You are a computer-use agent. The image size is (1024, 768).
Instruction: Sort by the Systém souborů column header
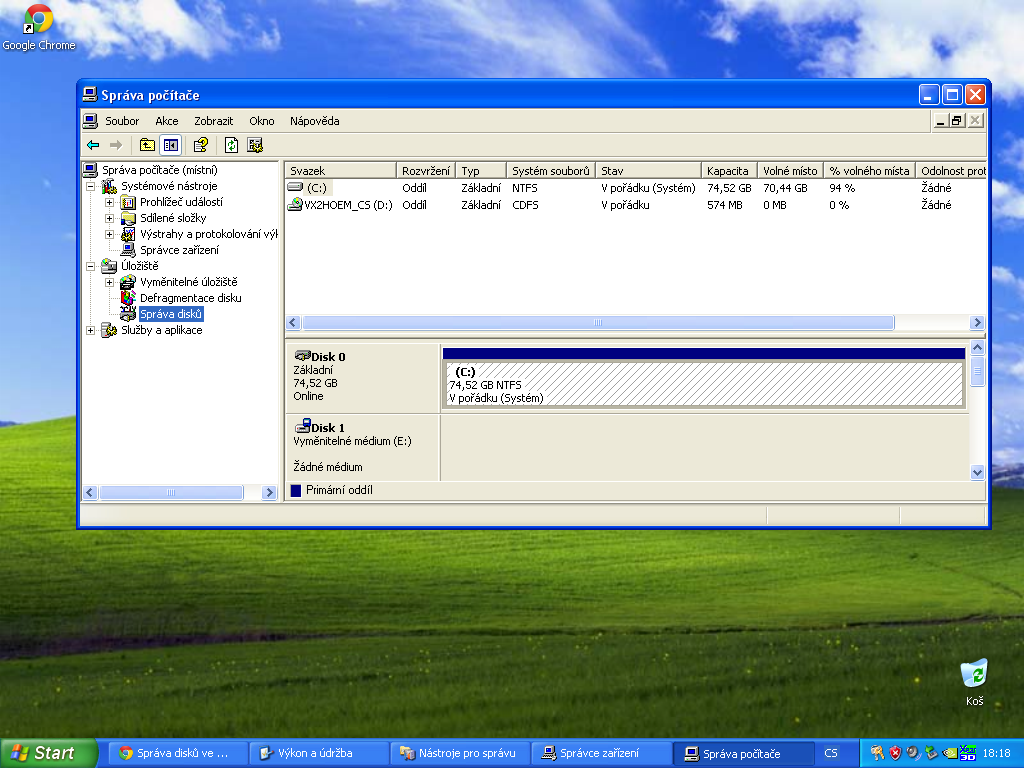click(x=551, y=170)
